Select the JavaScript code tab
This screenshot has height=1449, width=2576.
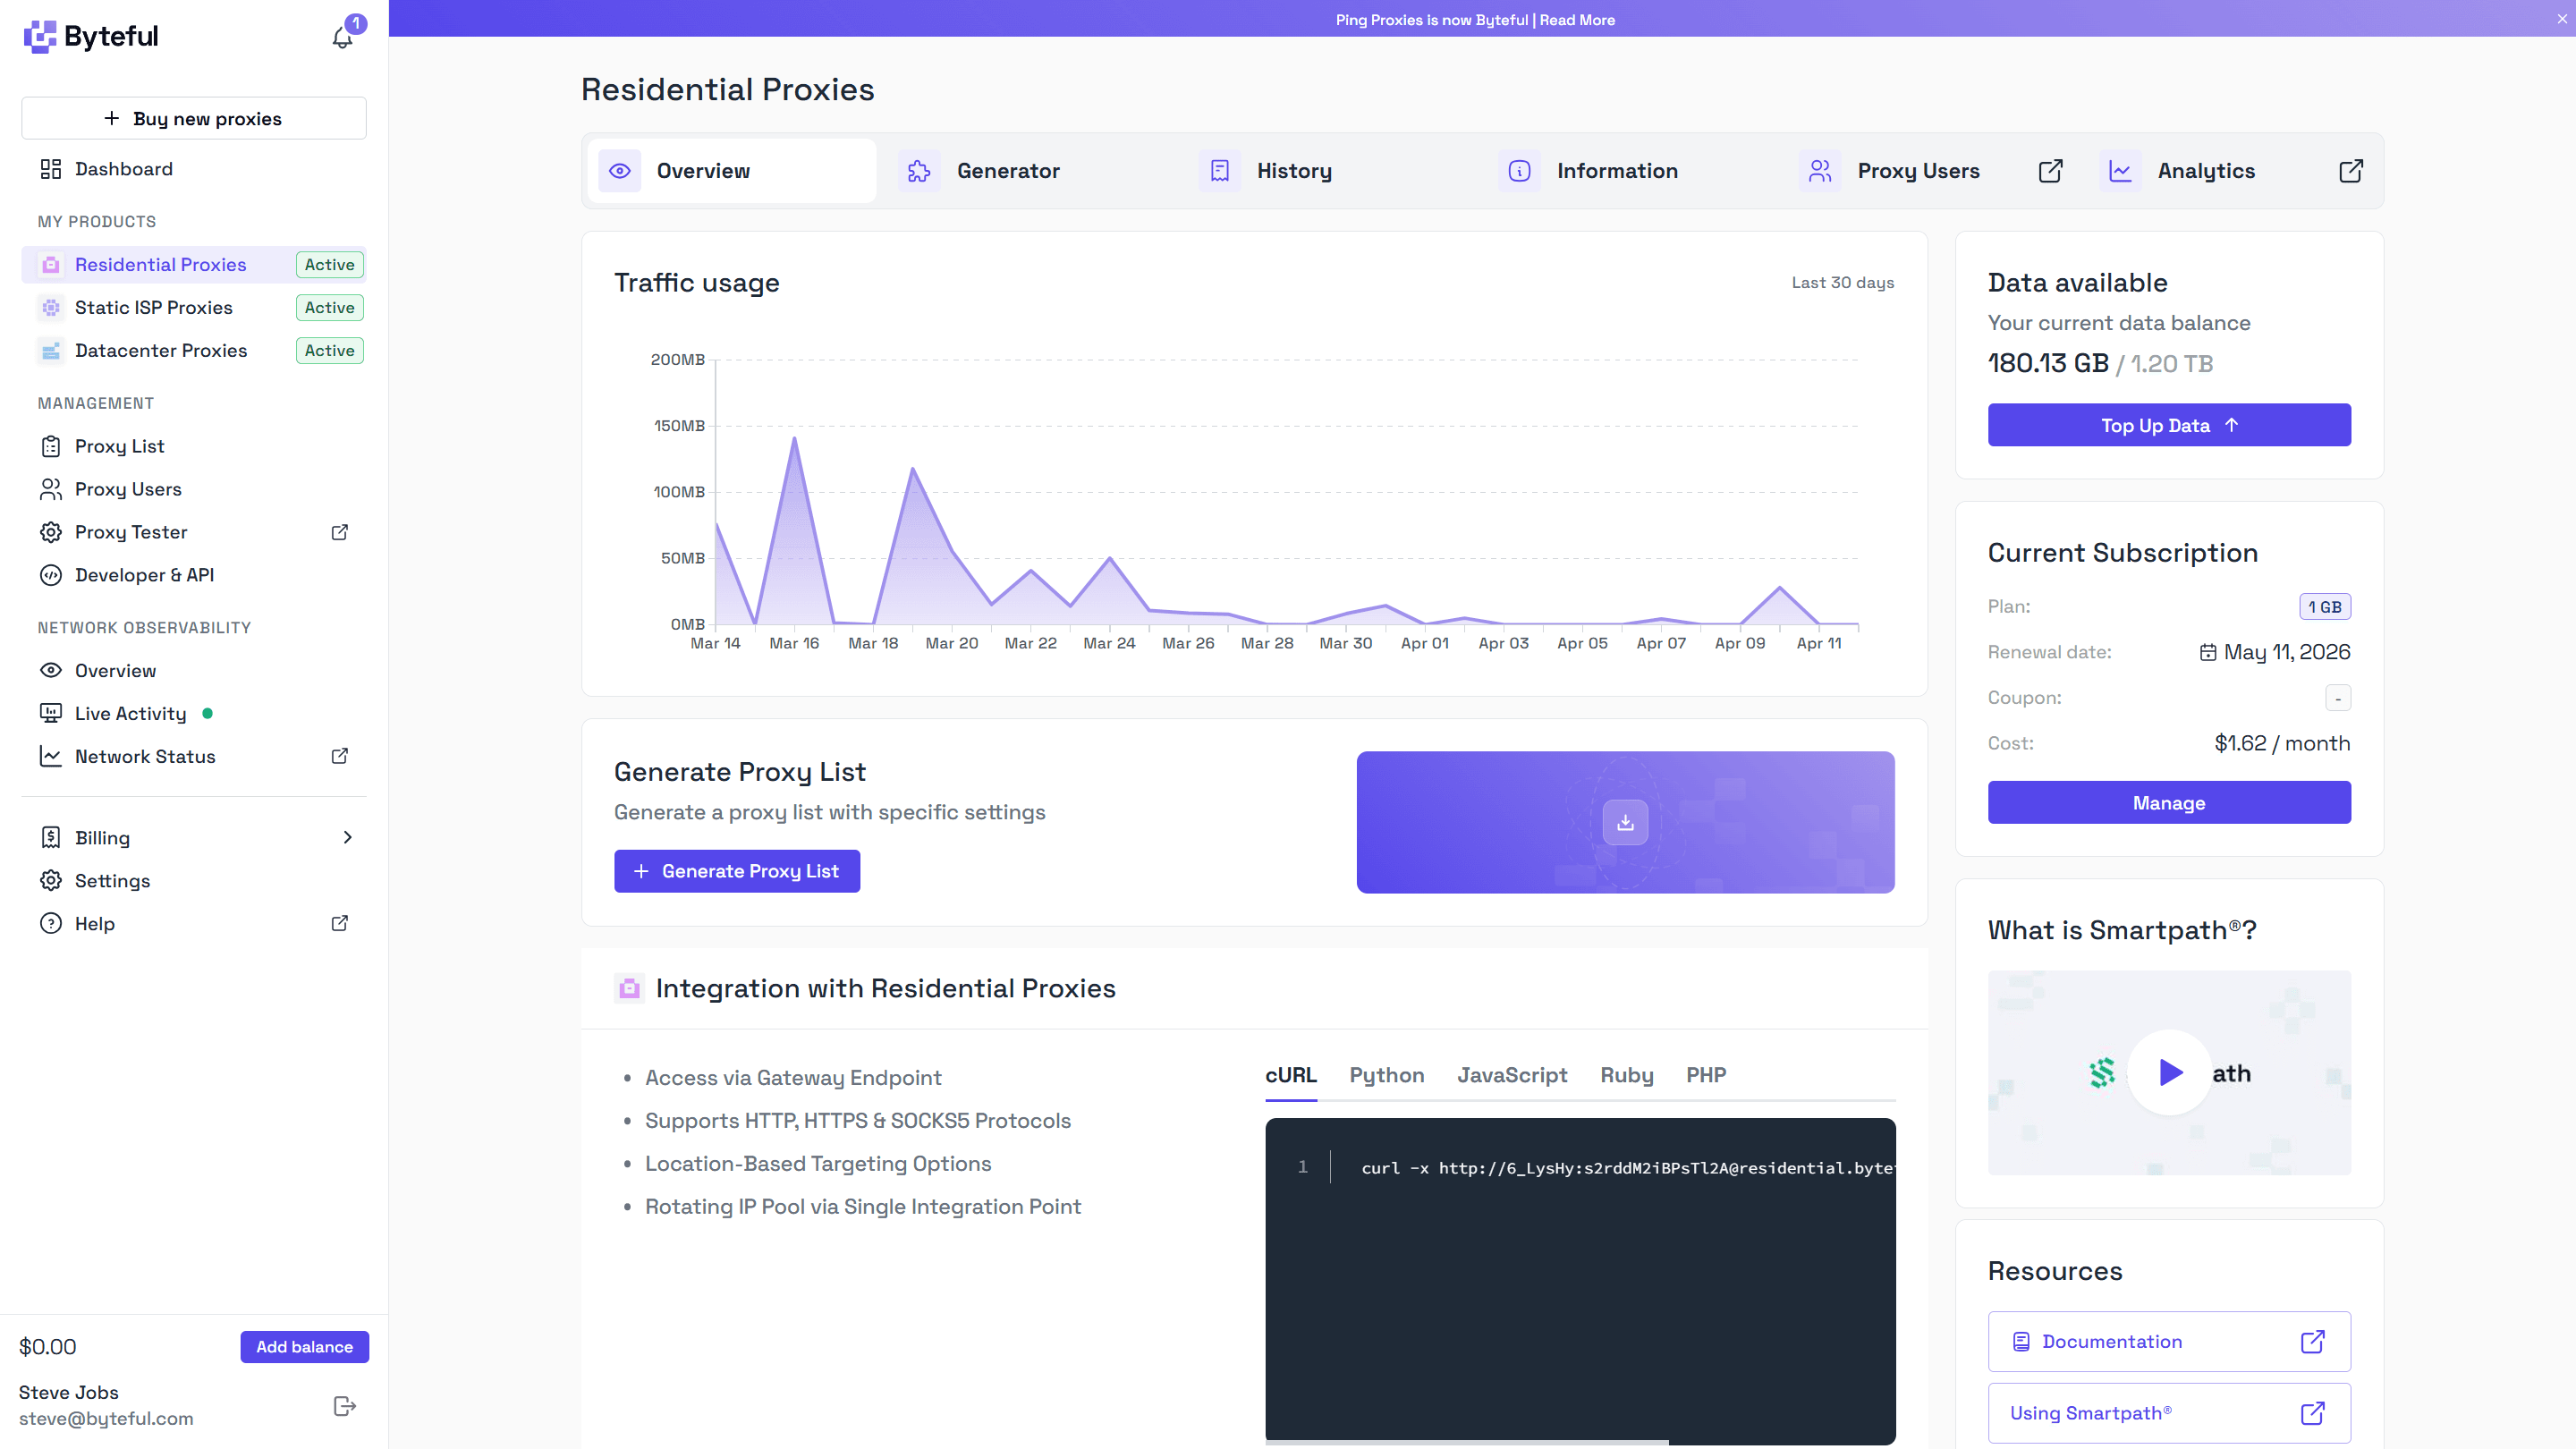[1512, 1075]
